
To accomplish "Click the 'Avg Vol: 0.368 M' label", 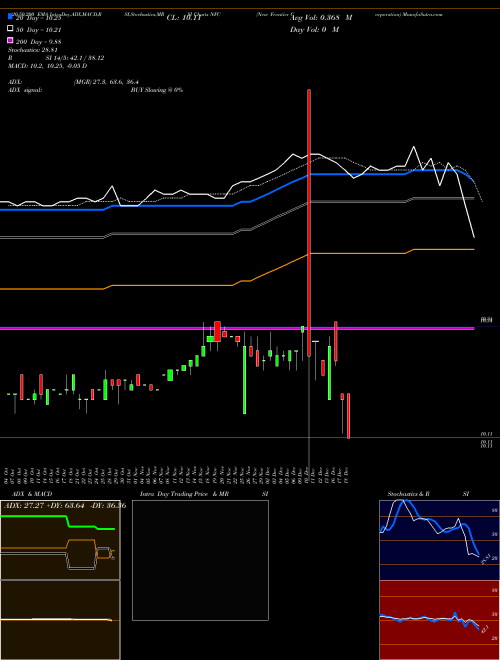I will click(321, 18).
